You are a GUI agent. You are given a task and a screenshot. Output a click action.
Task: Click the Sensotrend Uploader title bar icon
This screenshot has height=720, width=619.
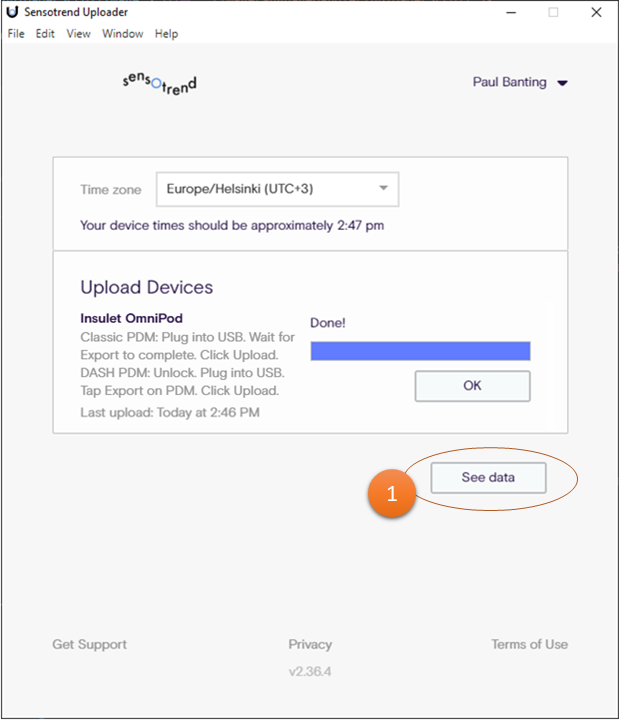[12, 12]
